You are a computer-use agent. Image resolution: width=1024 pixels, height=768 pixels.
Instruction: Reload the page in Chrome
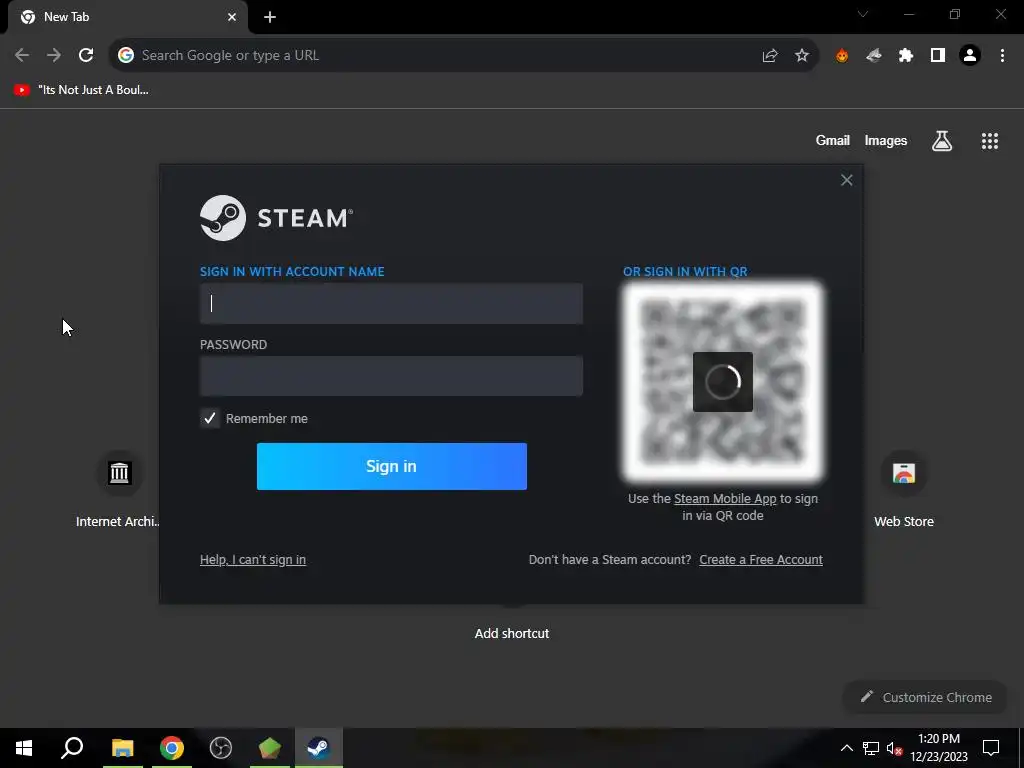click(86, 55)
